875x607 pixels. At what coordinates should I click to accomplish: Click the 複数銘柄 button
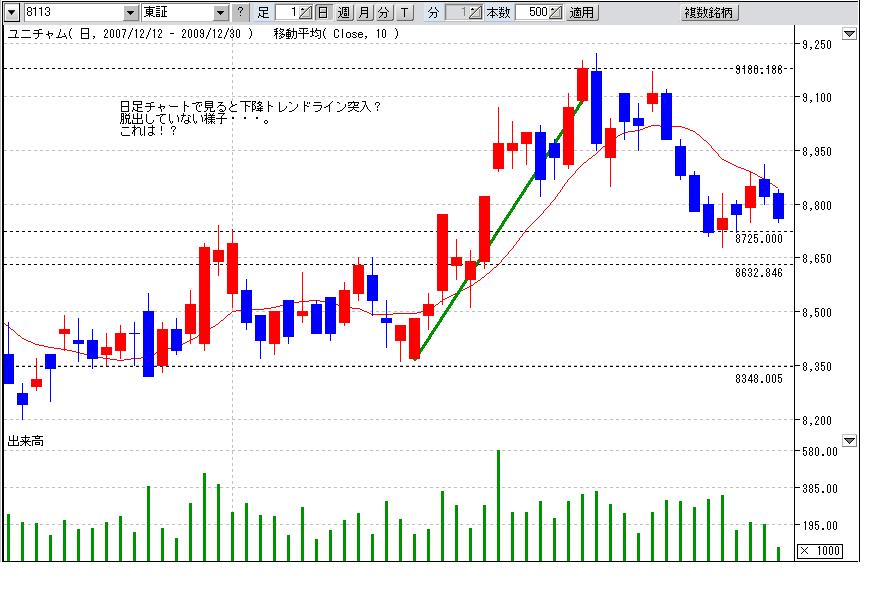709,12
